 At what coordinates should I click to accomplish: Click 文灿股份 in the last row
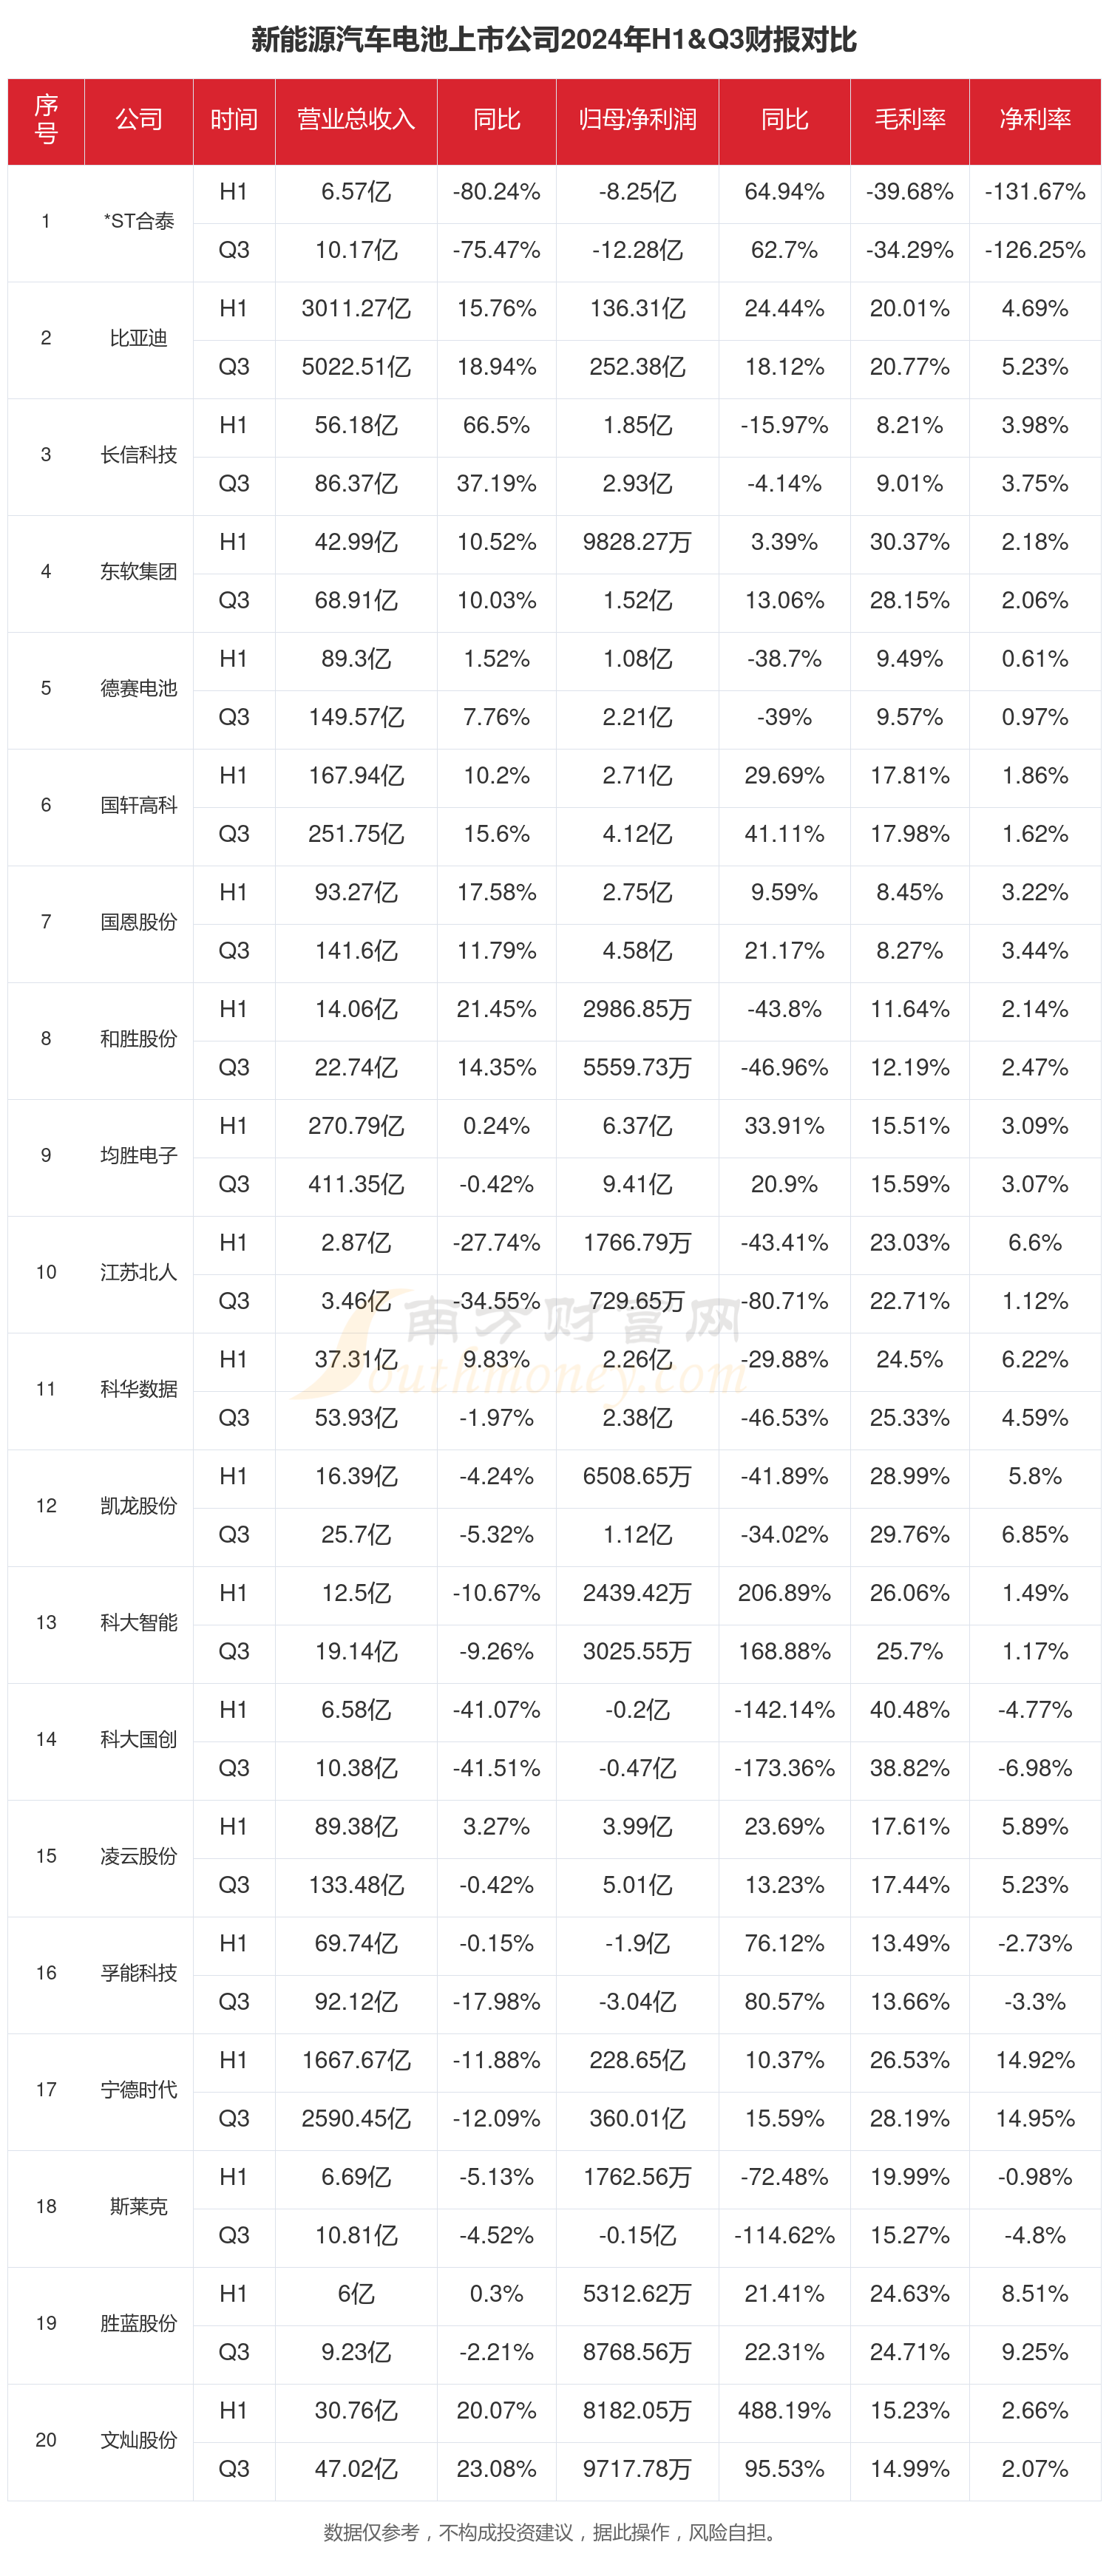138,2439
